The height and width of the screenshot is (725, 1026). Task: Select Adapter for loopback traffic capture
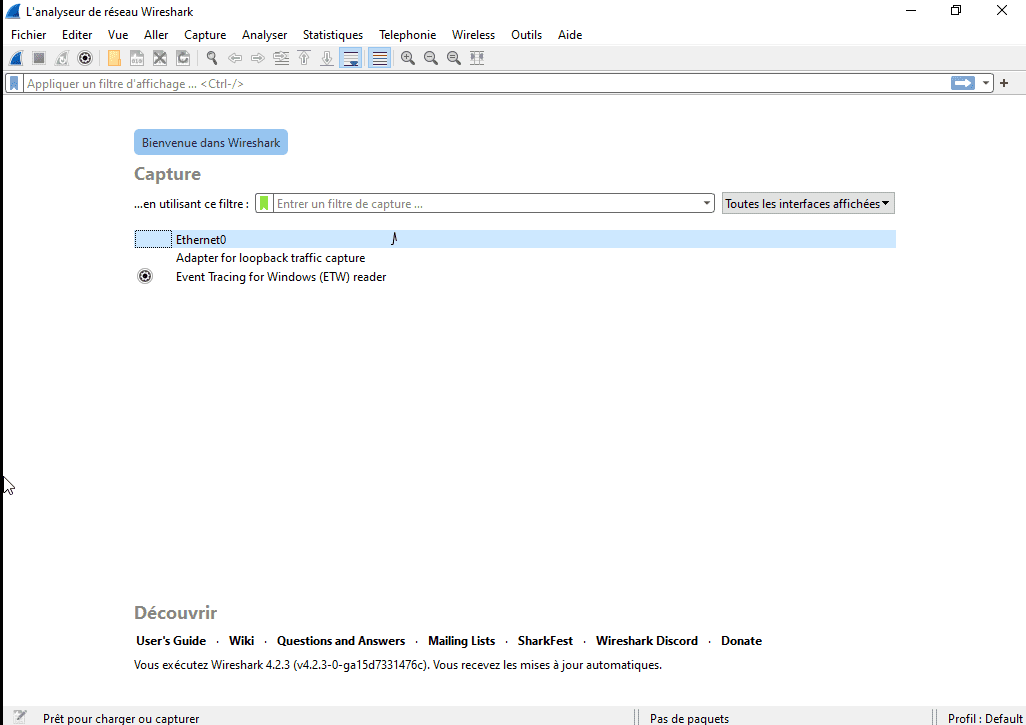tap(515, 258)
